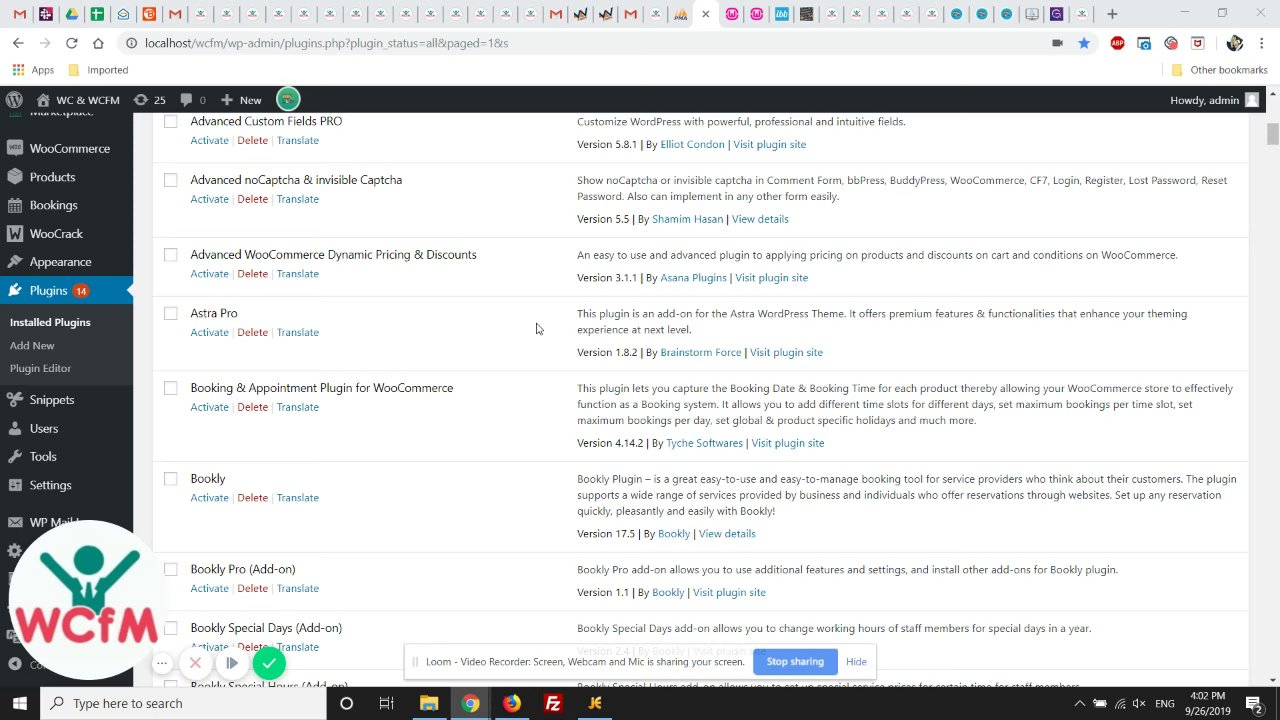Open the Snippets sidebar menu
Image resolution: width=1280 pixels, height=720 pixels.
[x=66, y=400]
